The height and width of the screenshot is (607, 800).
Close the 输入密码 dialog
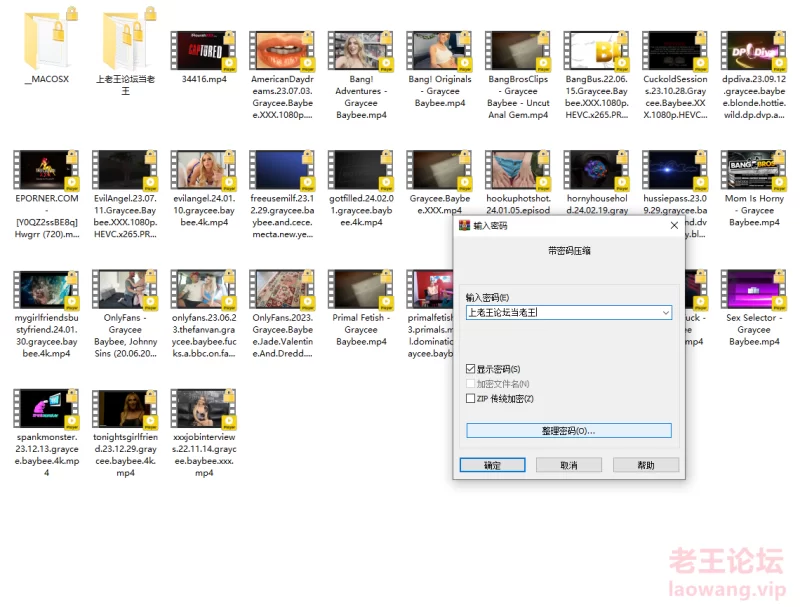pos(674,225)
